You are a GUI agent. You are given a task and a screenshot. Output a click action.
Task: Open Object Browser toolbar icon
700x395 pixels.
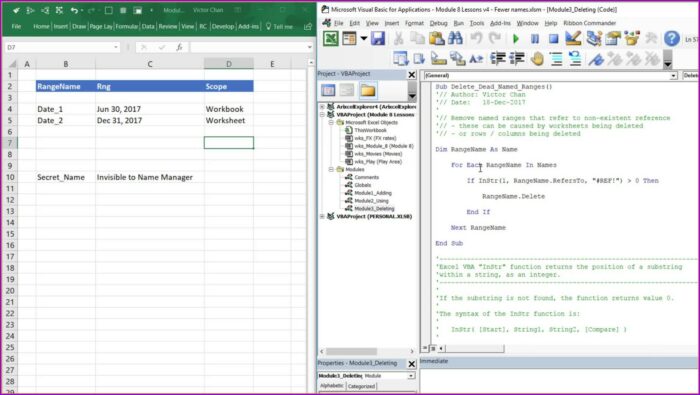[632, 39]
